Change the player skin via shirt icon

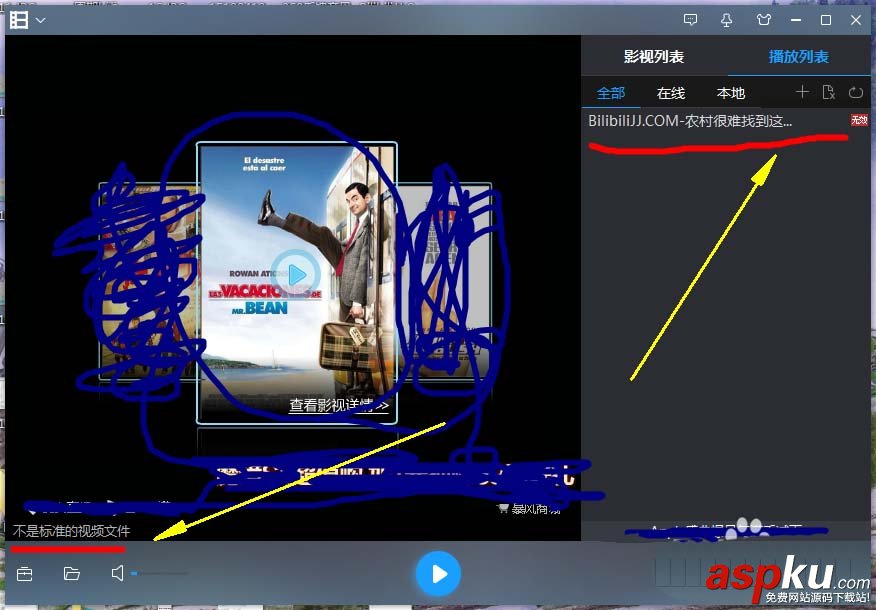point(763,19)
